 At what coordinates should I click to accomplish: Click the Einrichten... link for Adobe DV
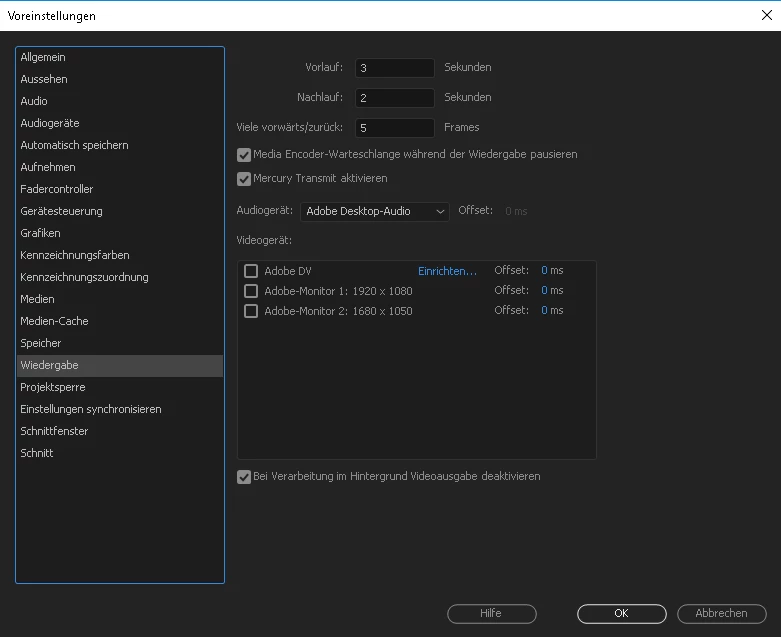tap(447, 271)
